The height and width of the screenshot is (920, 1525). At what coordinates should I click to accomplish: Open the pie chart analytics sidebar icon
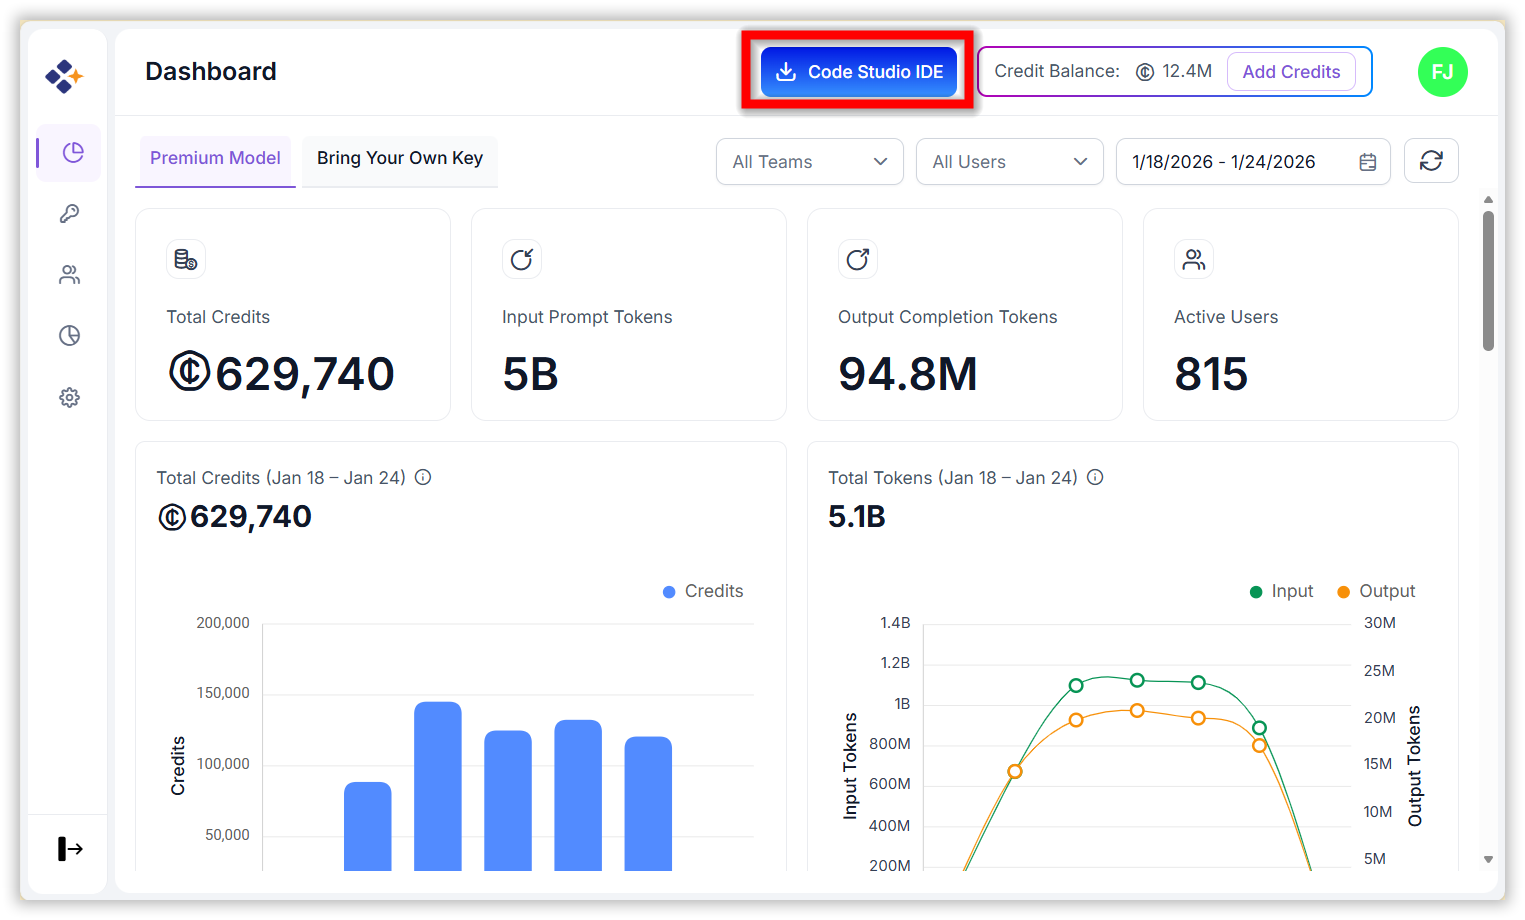point(69,336)
